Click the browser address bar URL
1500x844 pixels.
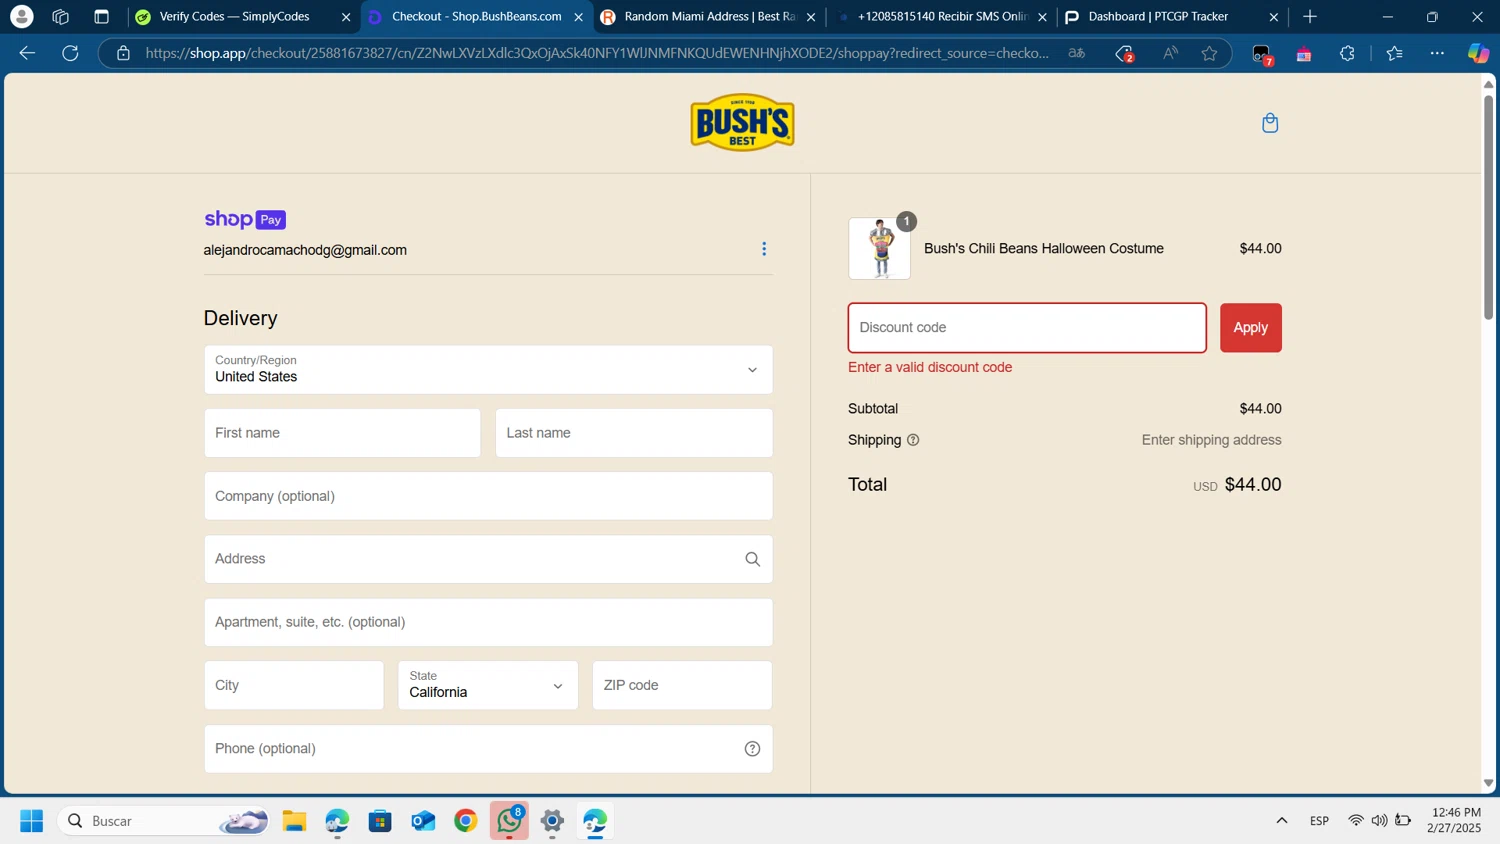pos(597,53)
